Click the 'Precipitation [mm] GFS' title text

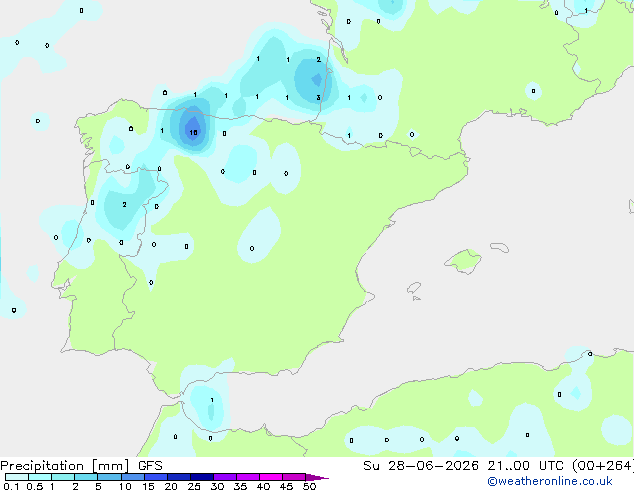(81, 466)
